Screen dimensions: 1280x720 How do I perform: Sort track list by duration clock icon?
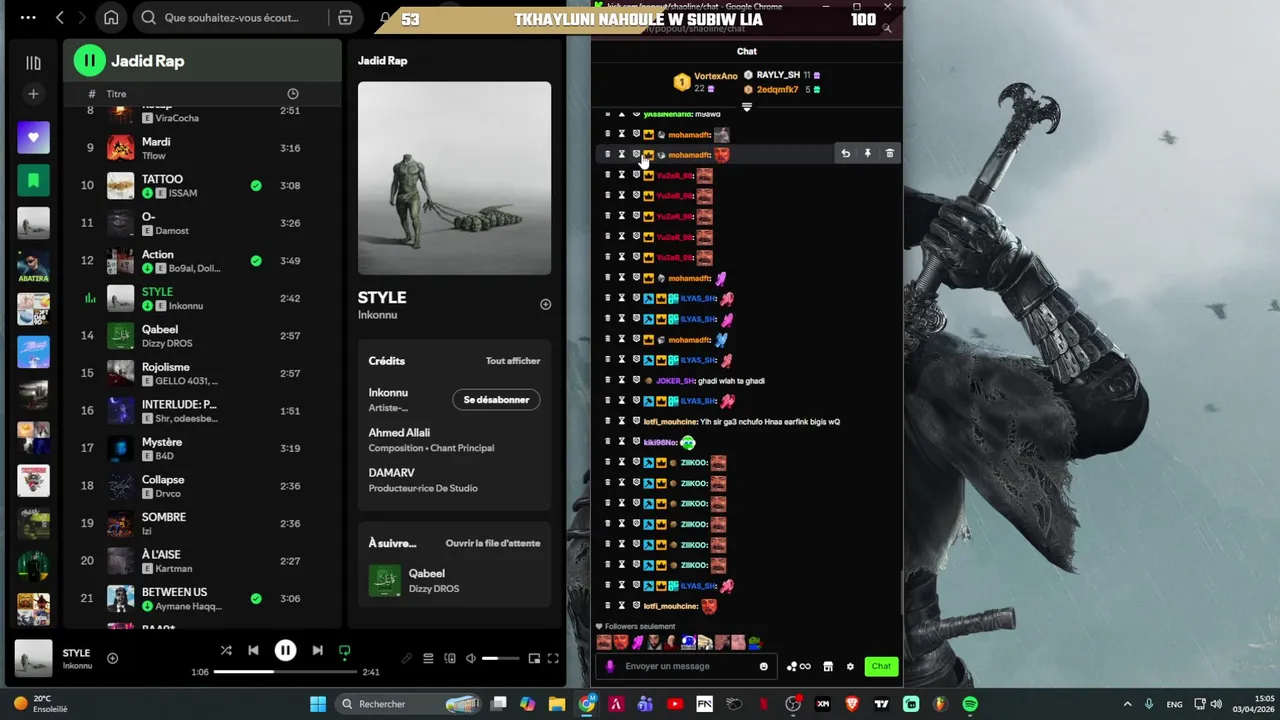[293, 94]
